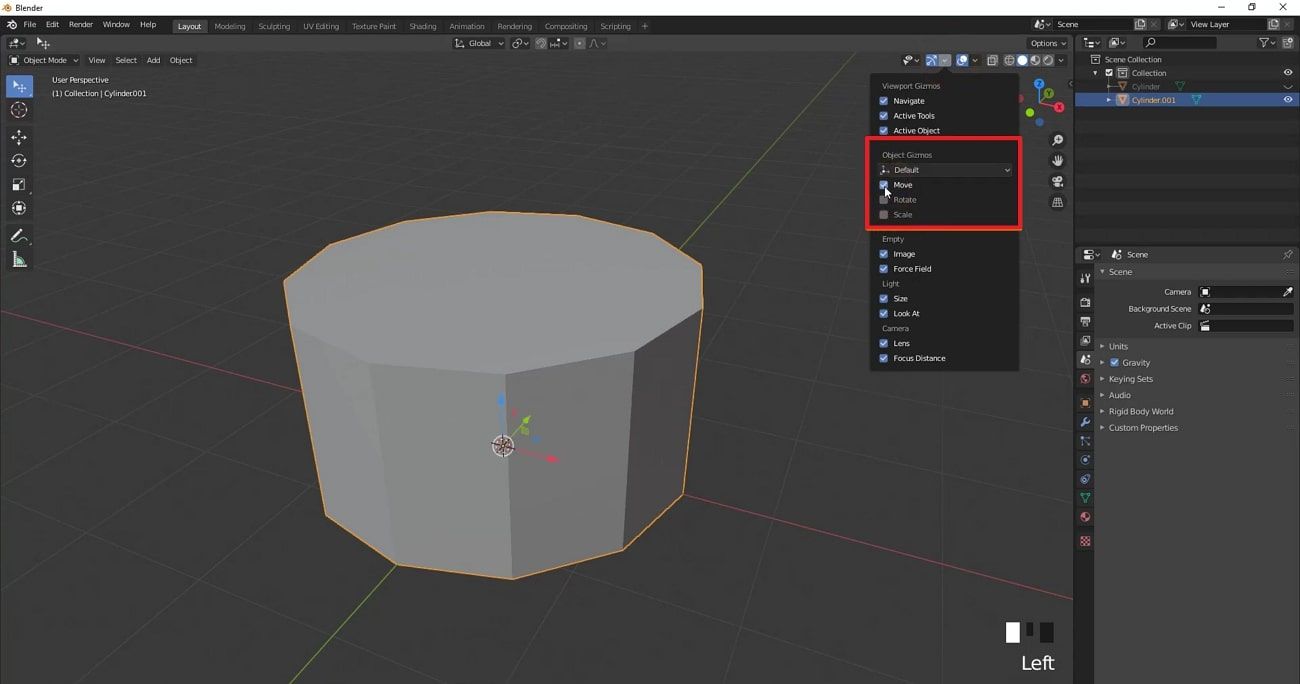1300x684 pixels.
Task: Open the Options popover in the header
Action: pyautogui.click(x=1046, y=43)
